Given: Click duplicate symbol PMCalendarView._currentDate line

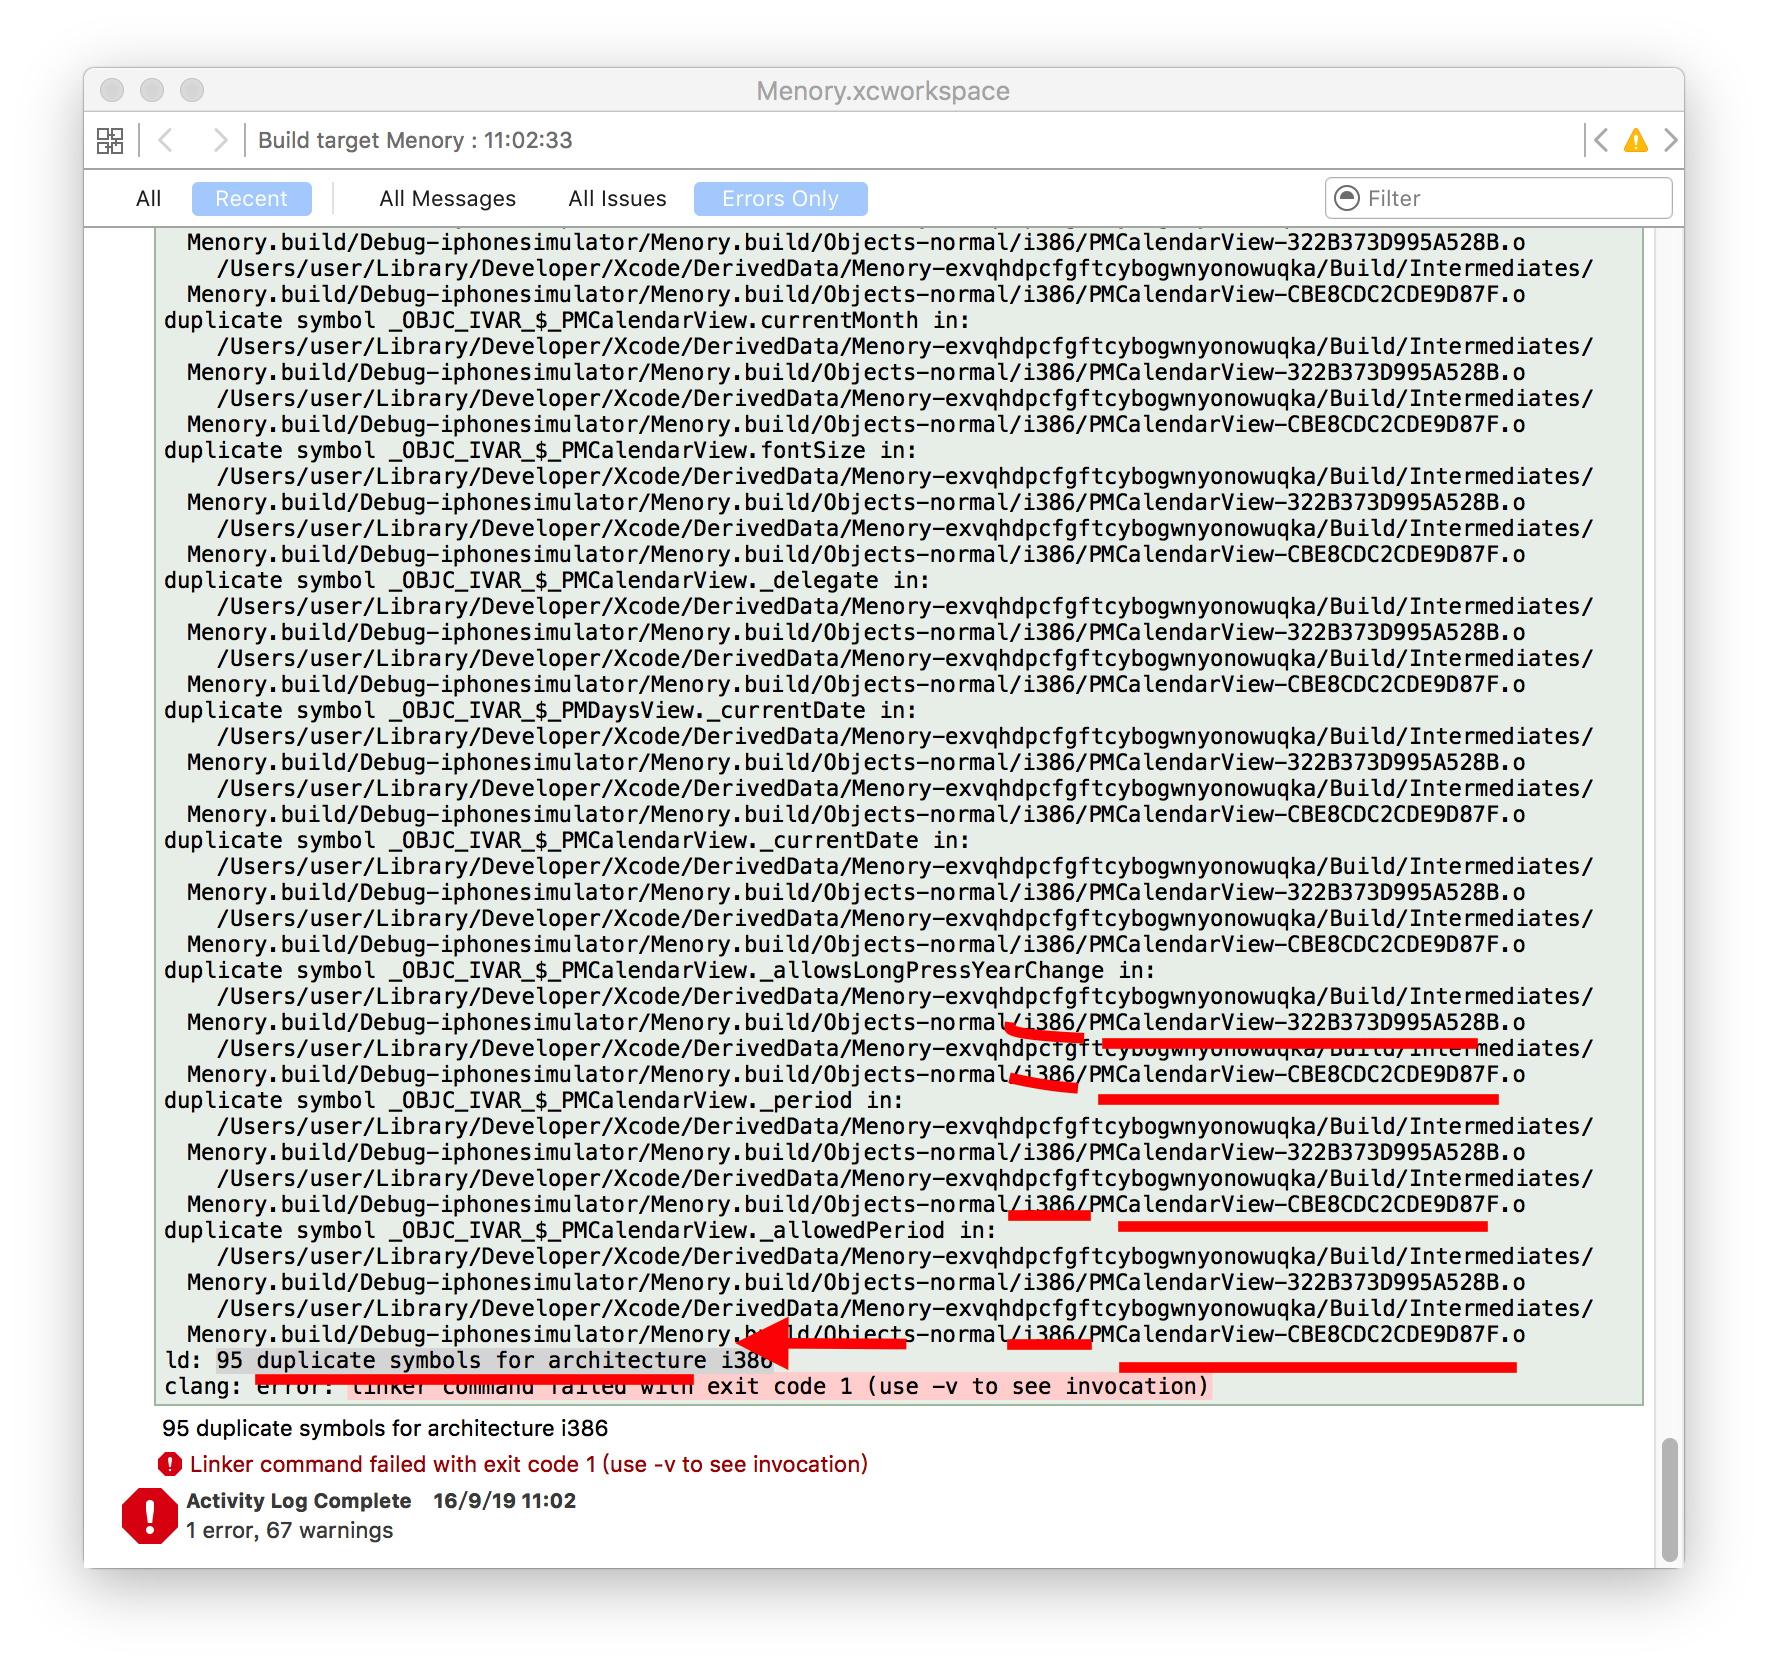Looking at the screenshot, I should coord(566,840).
